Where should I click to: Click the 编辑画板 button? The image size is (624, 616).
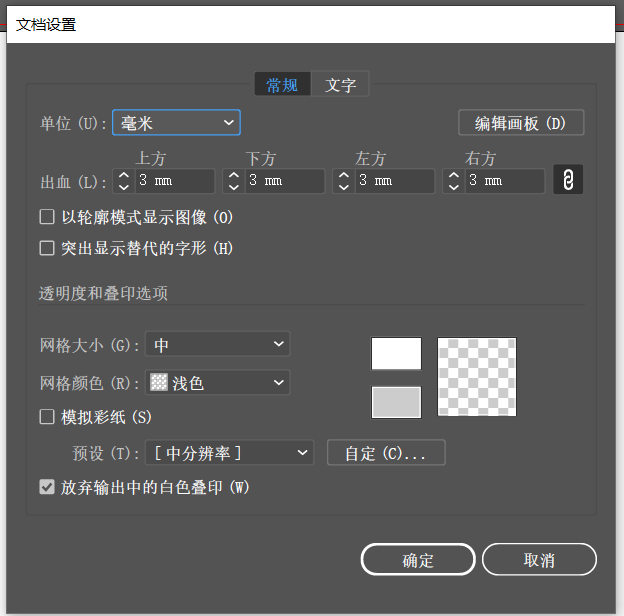(520, 123)
